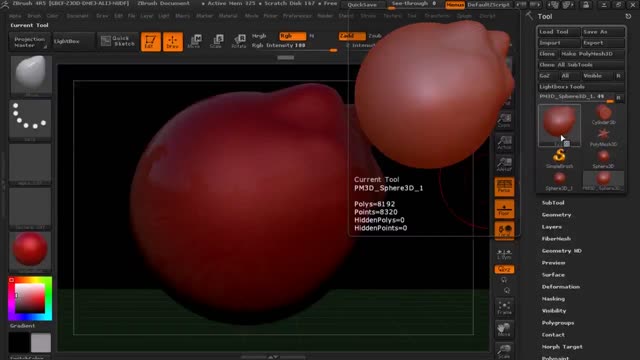Viewport: 640px width, 360px height.
Task: Select the Move transform icon in top shelf
Action: (x=195, y=42)
